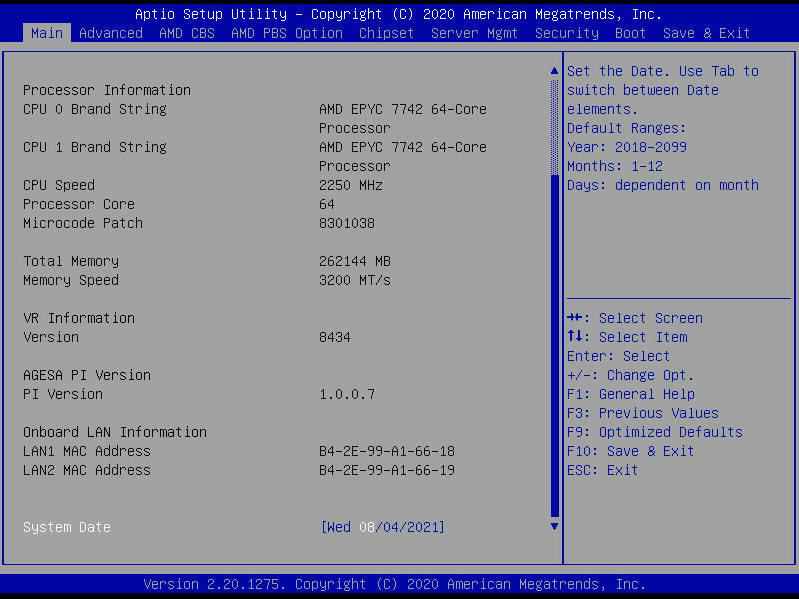The width and height of the screenshot is (799, 599).
Task: Click MAC address B4-2E-99-A1-66-19
Action: point(387,470)
